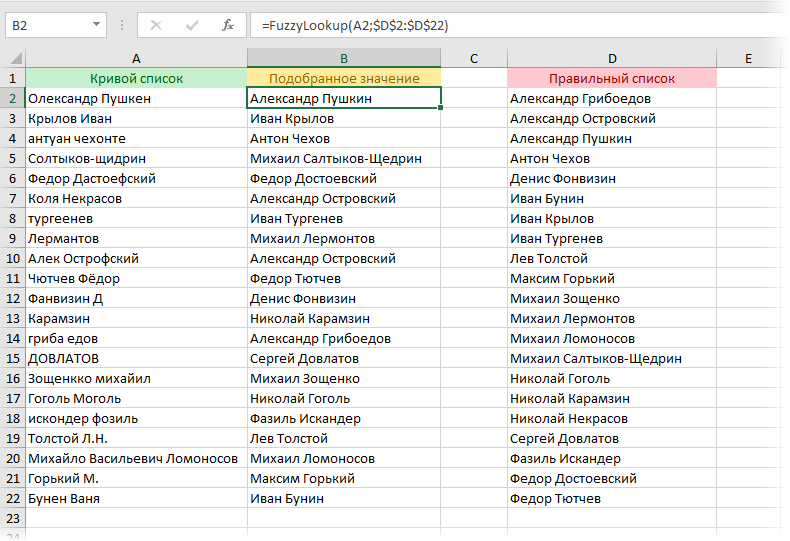Select column B header

click(344, 58)
